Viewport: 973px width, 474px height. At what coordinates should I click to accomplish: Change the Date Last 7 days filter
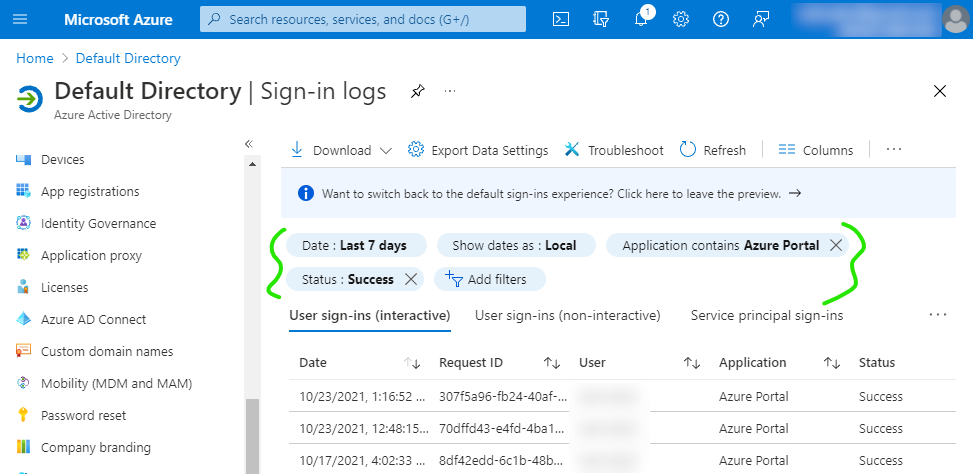point(356,245)
